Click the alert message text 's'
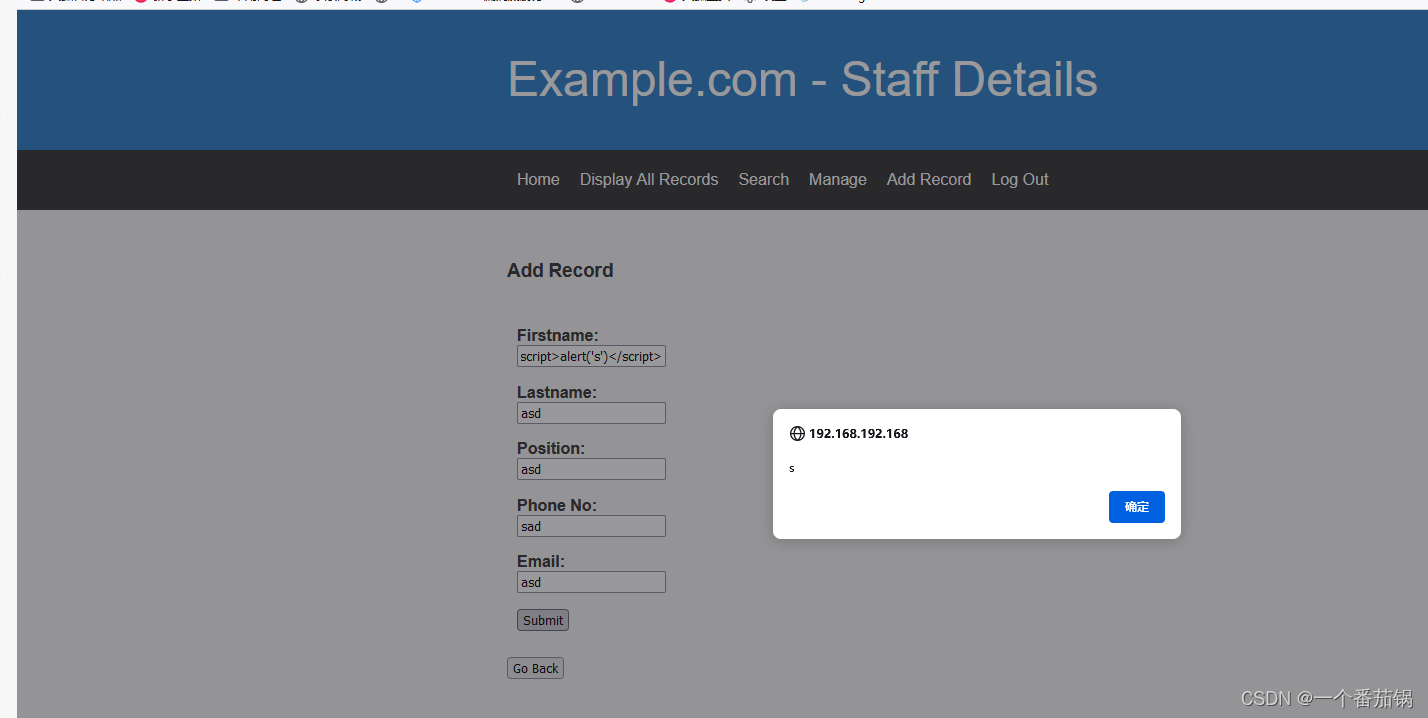This screenshot has height=718, width=1428. 792,468
